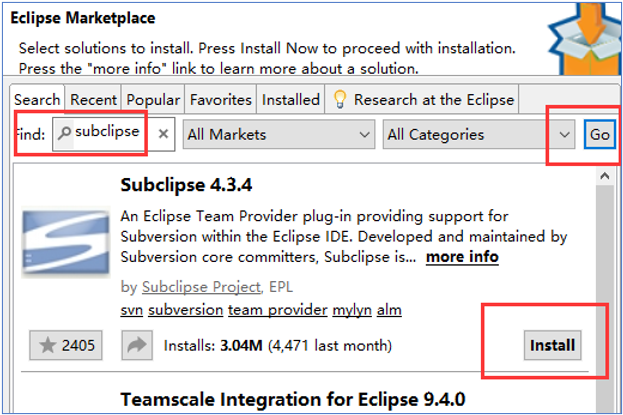Open the Research at the Eclipse tab
The width and height of the screenshot is (623, 415).
[x=422, y=99]
